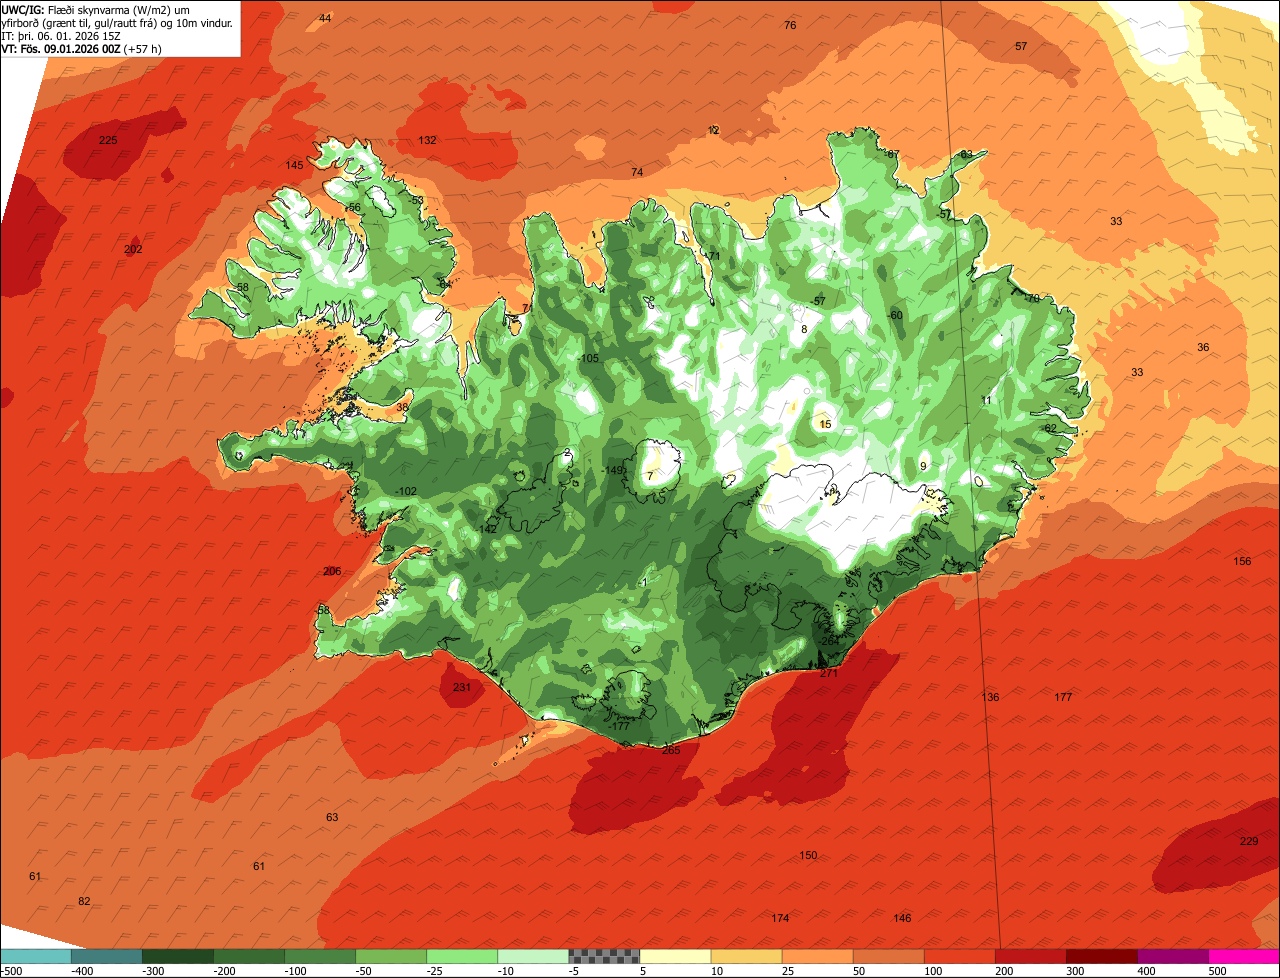Click the land value '-149' in central Iceland
The width and height of the screenshot is (1280, 978).
[x=613, y=470]
